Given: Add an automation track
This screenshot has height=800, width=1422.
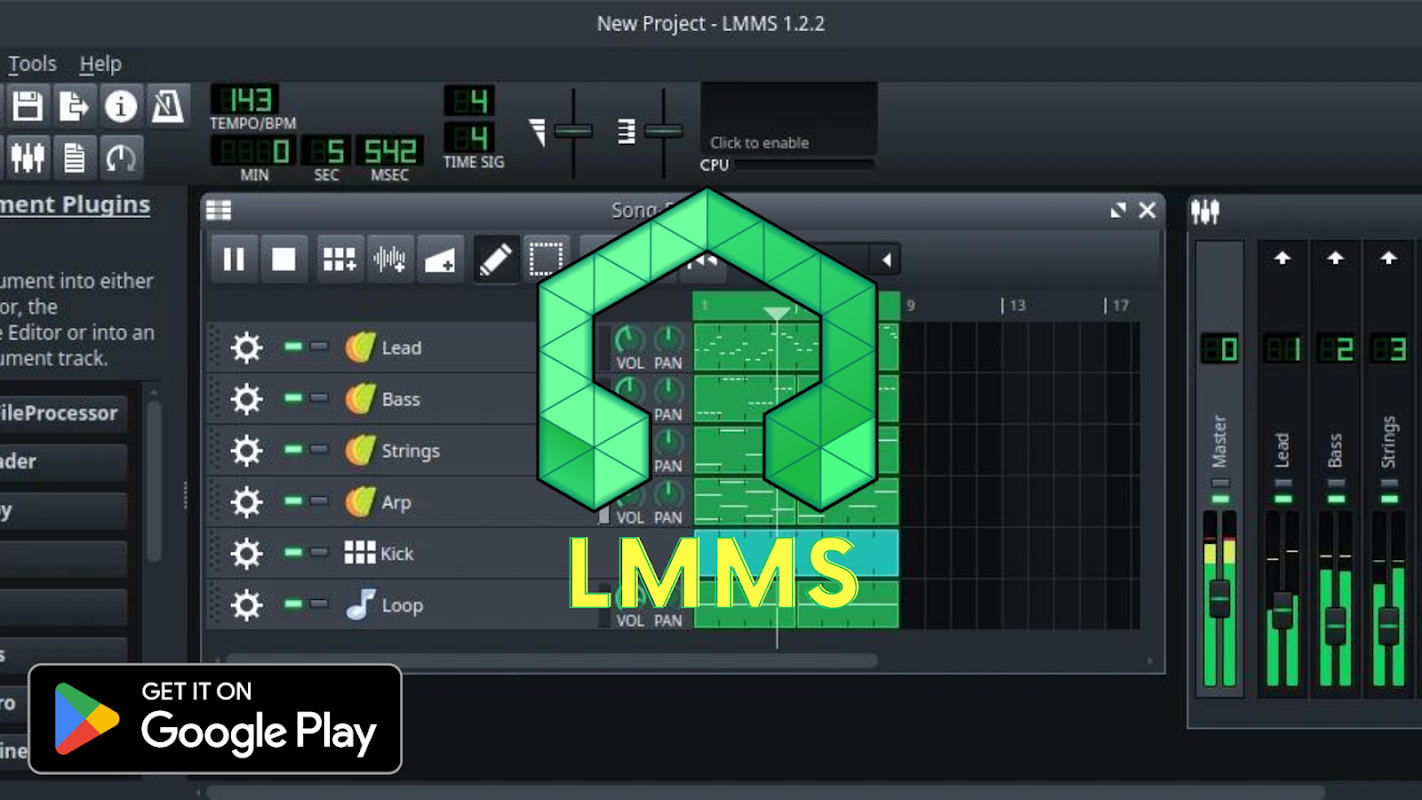Looking at the screenshot, I should tap(439, 260).
